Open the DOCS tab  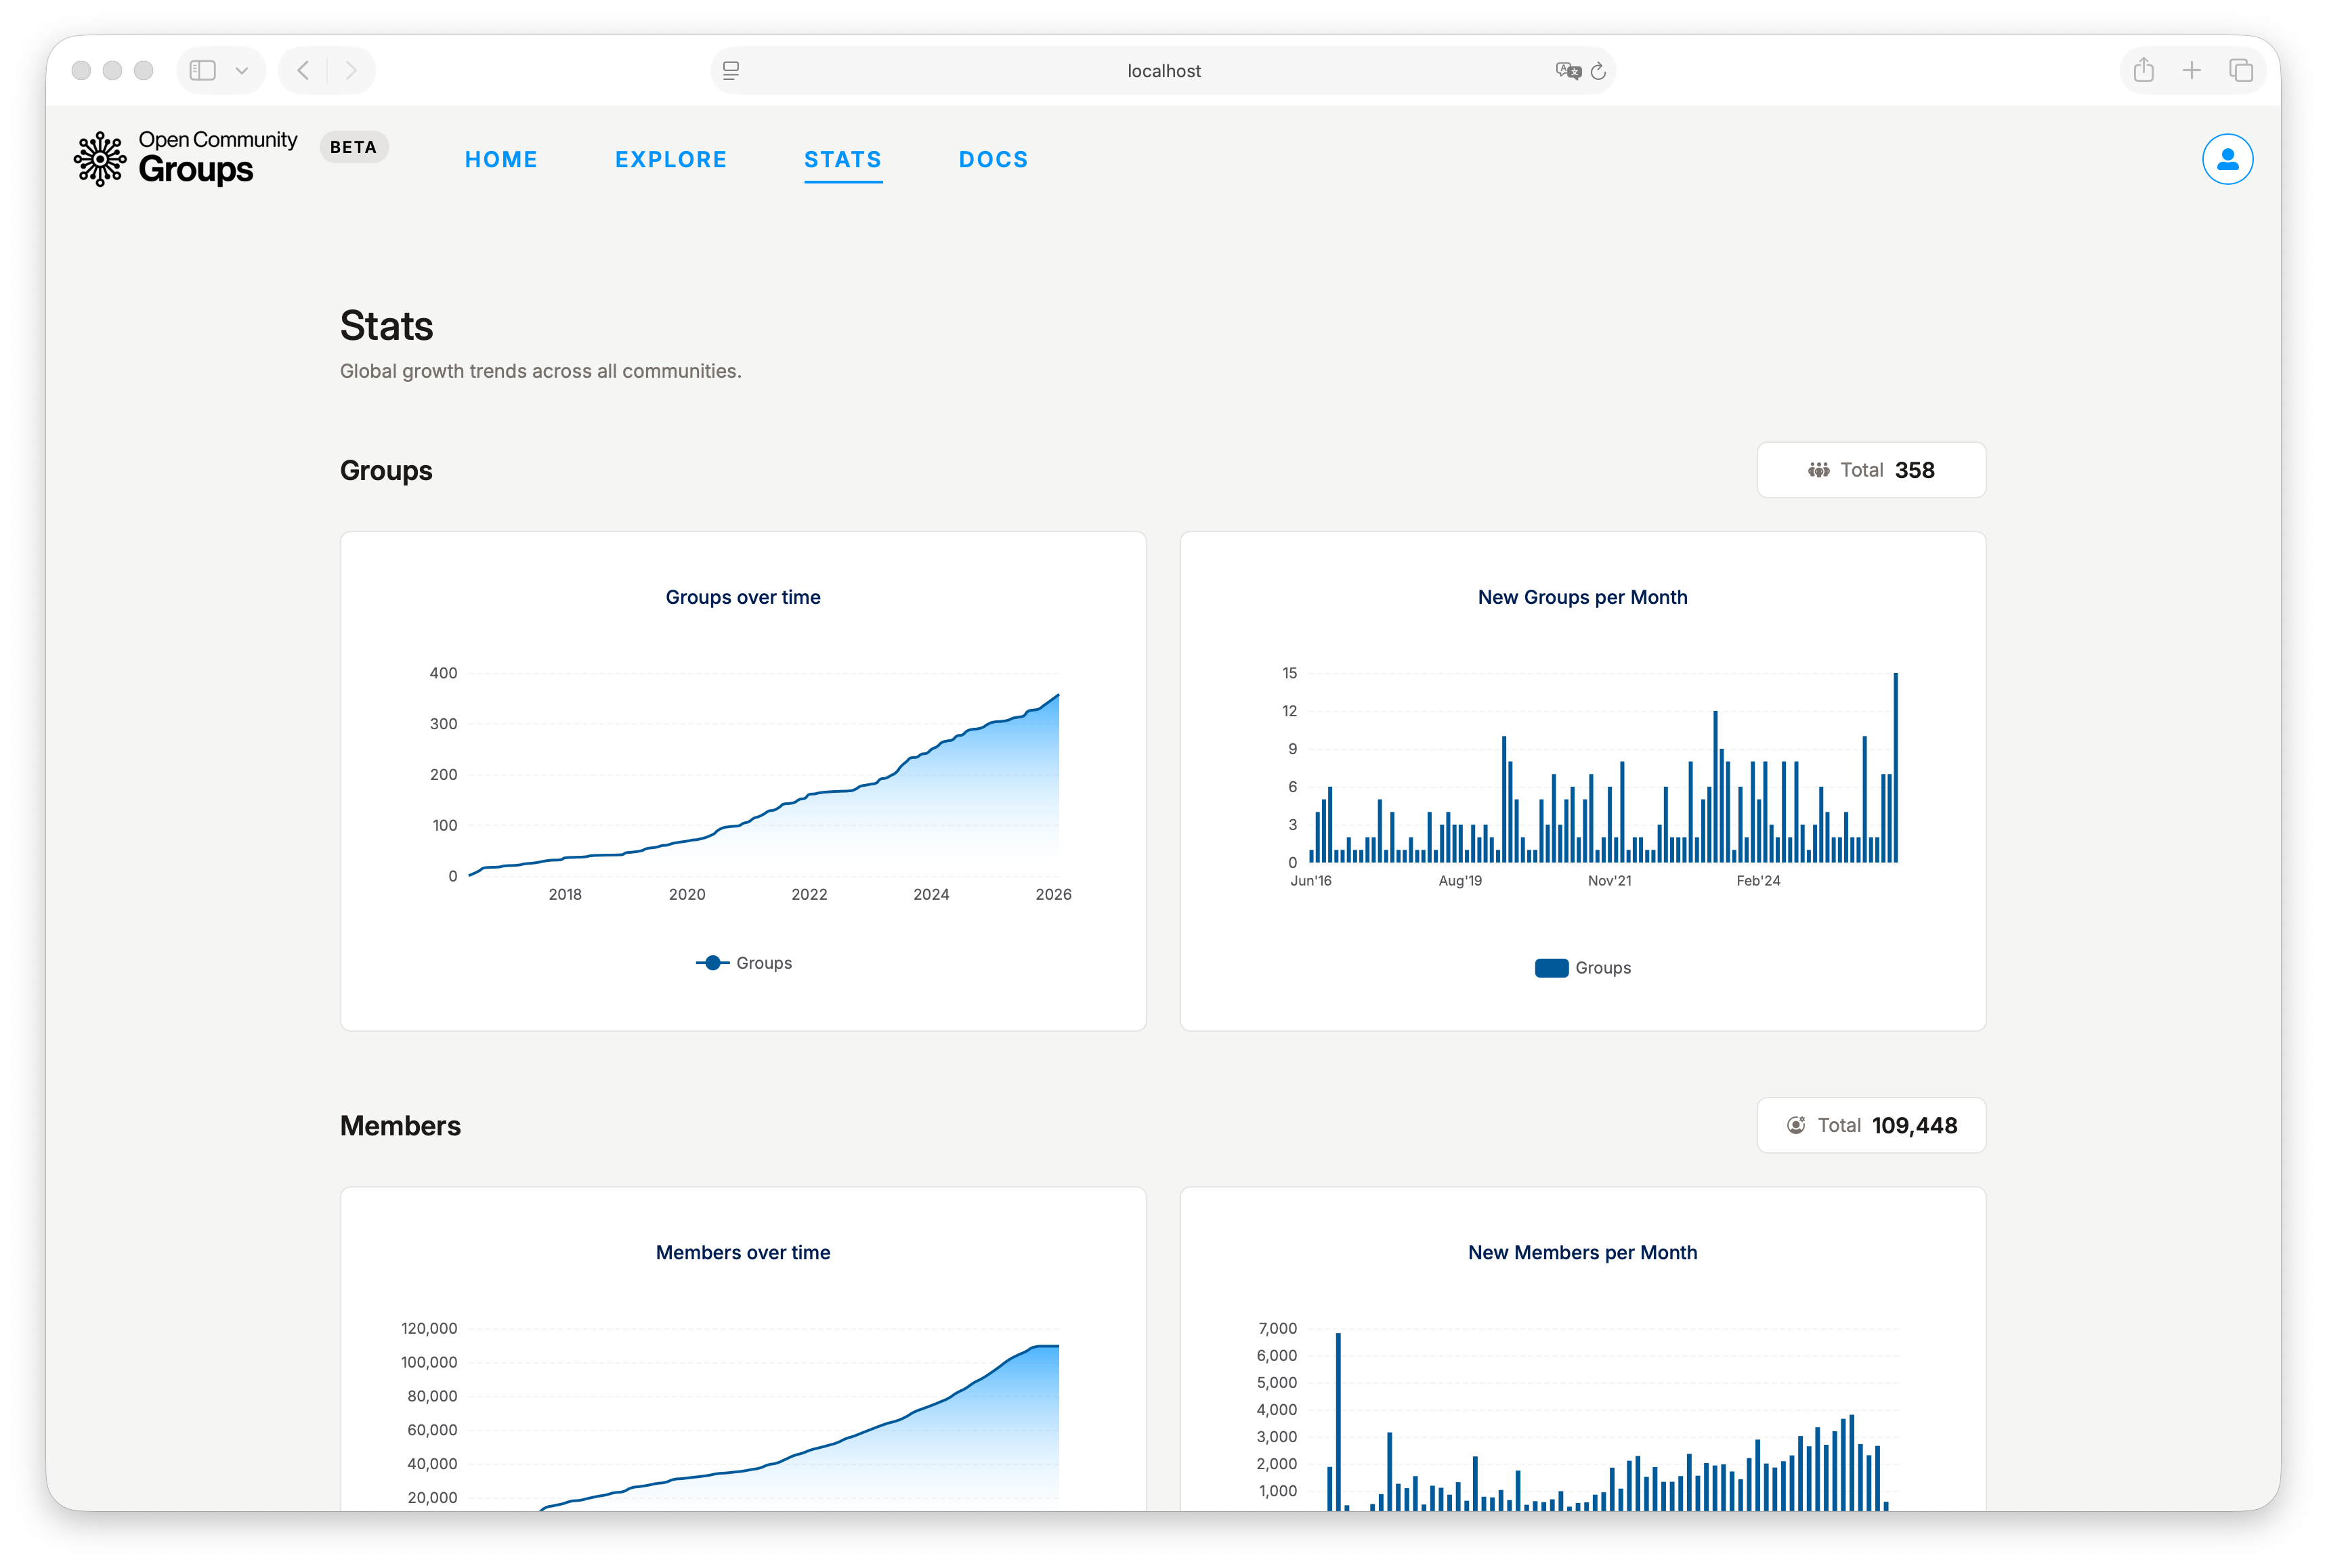pos(993,160)
